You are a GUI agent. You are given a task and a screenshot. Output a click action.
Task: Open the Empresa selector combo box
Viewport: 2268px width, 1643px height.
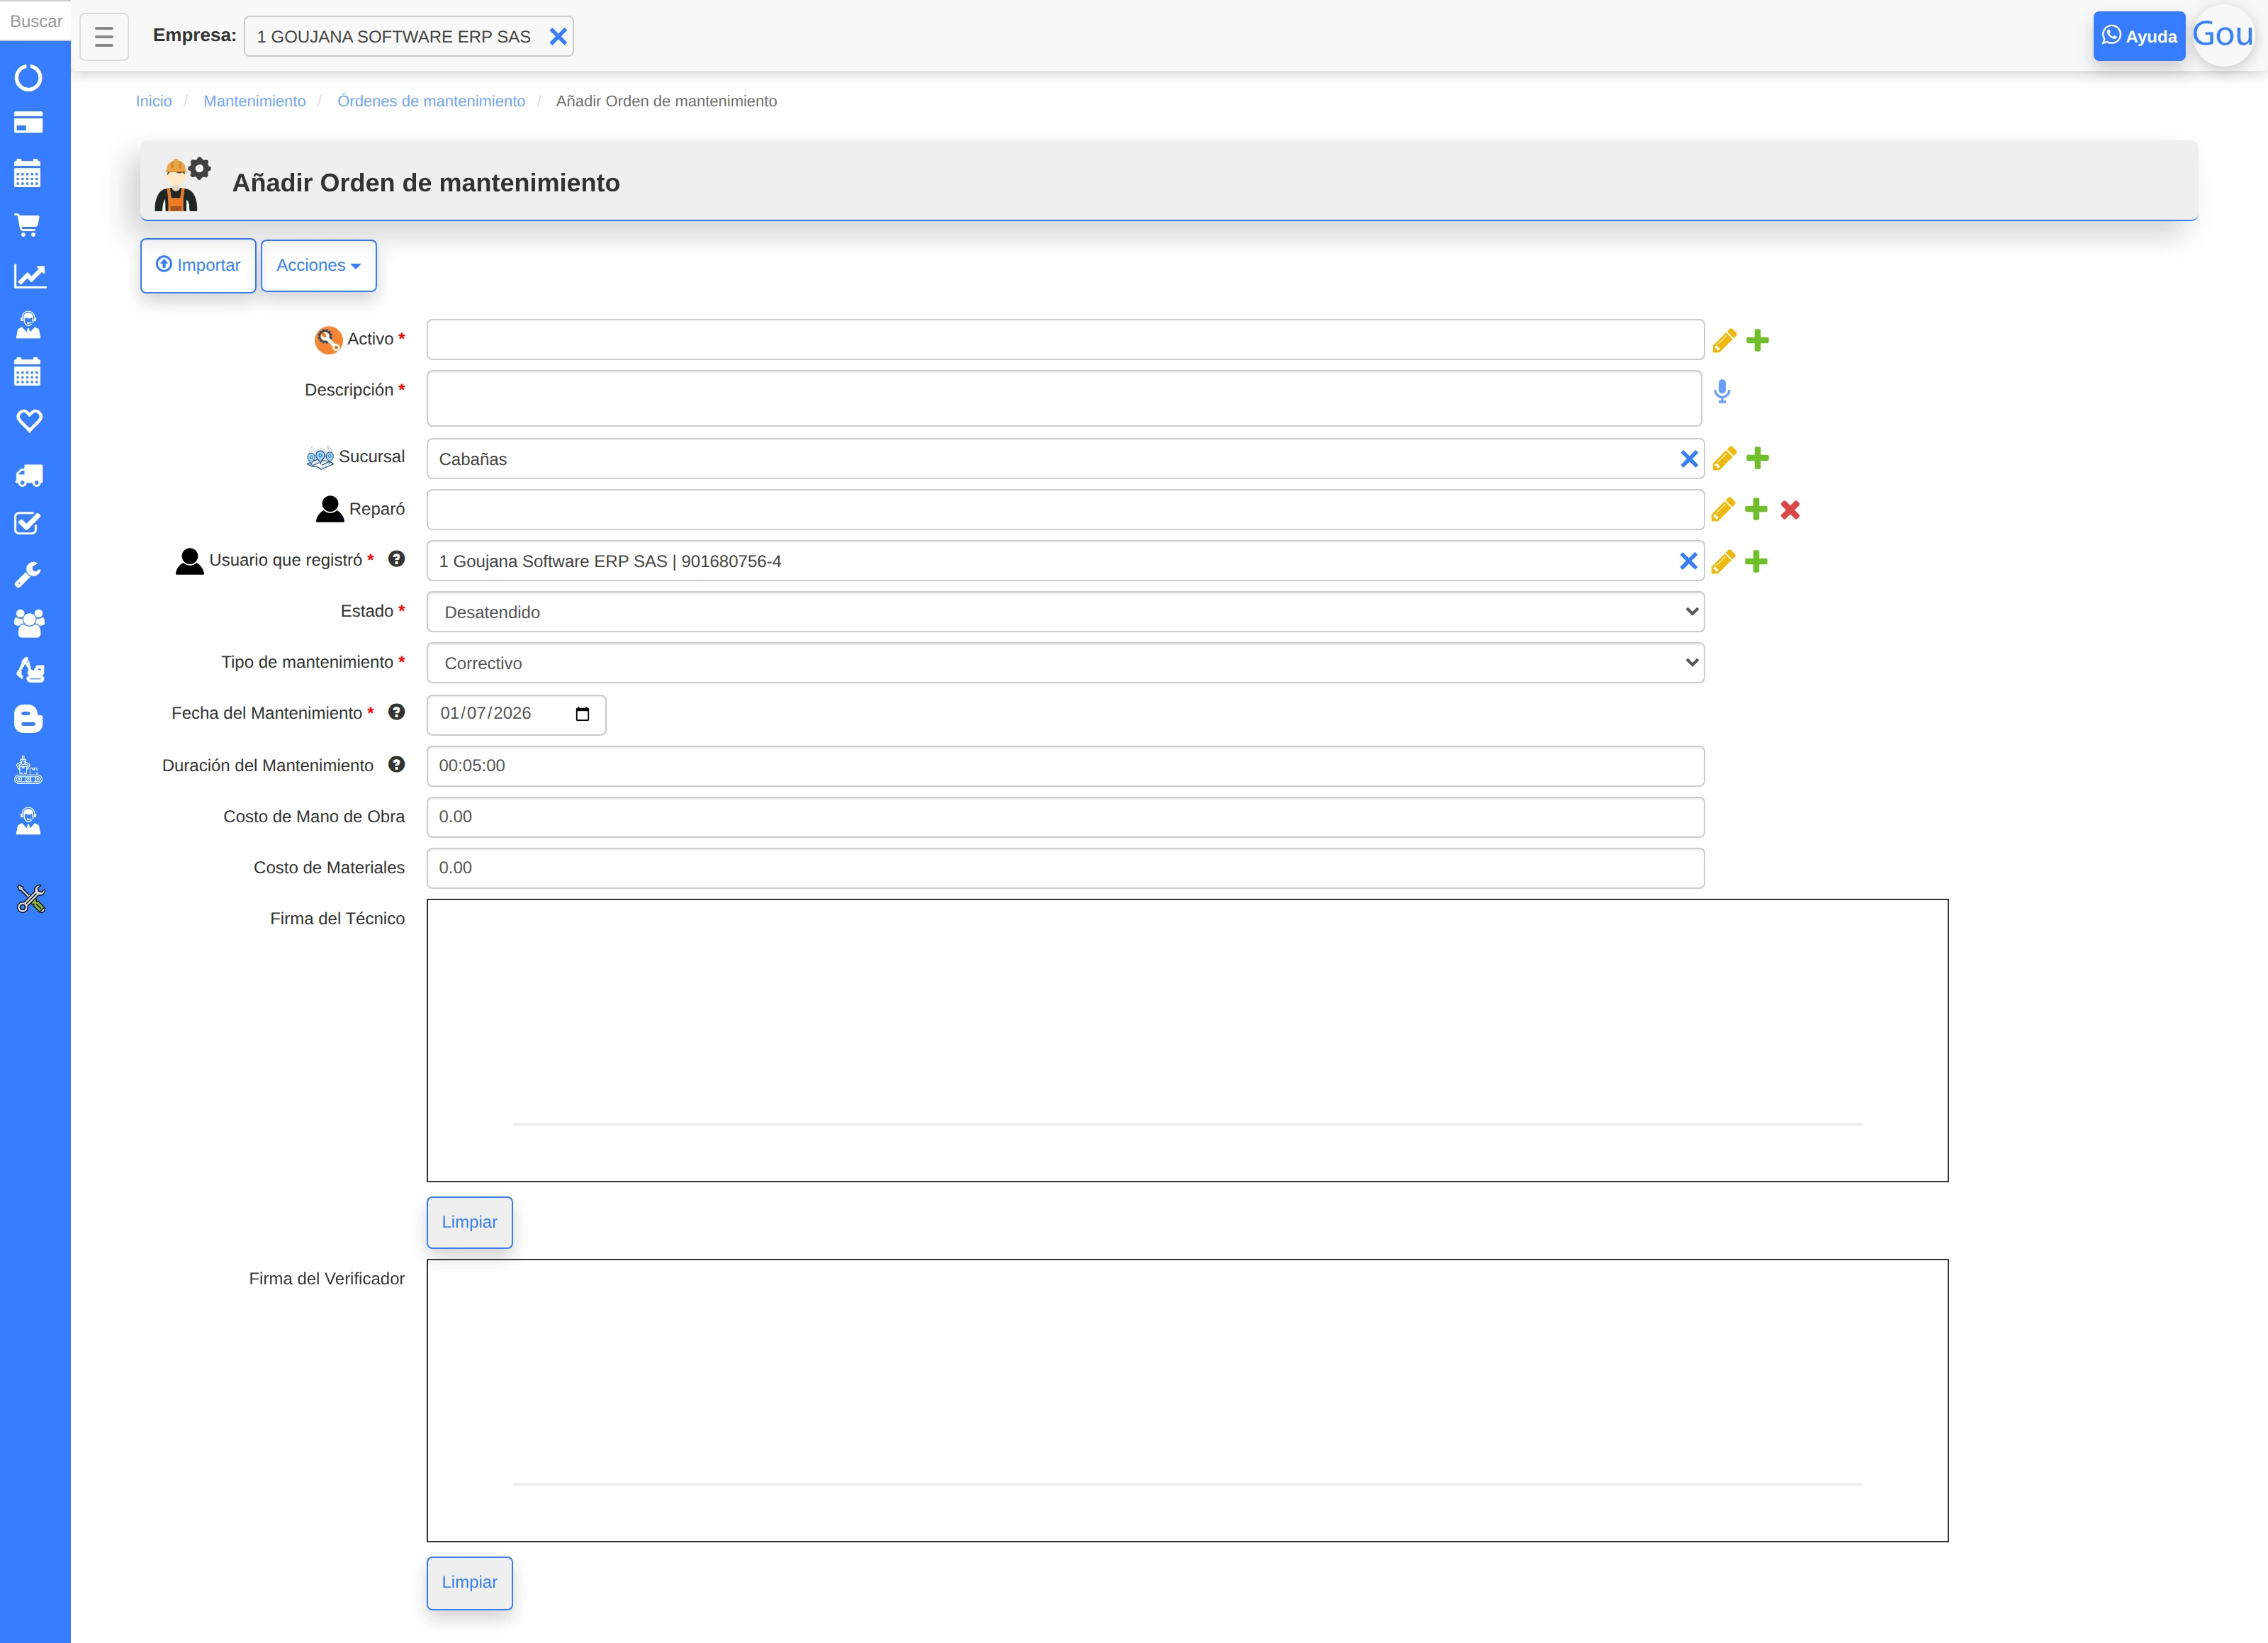(409, 37)
